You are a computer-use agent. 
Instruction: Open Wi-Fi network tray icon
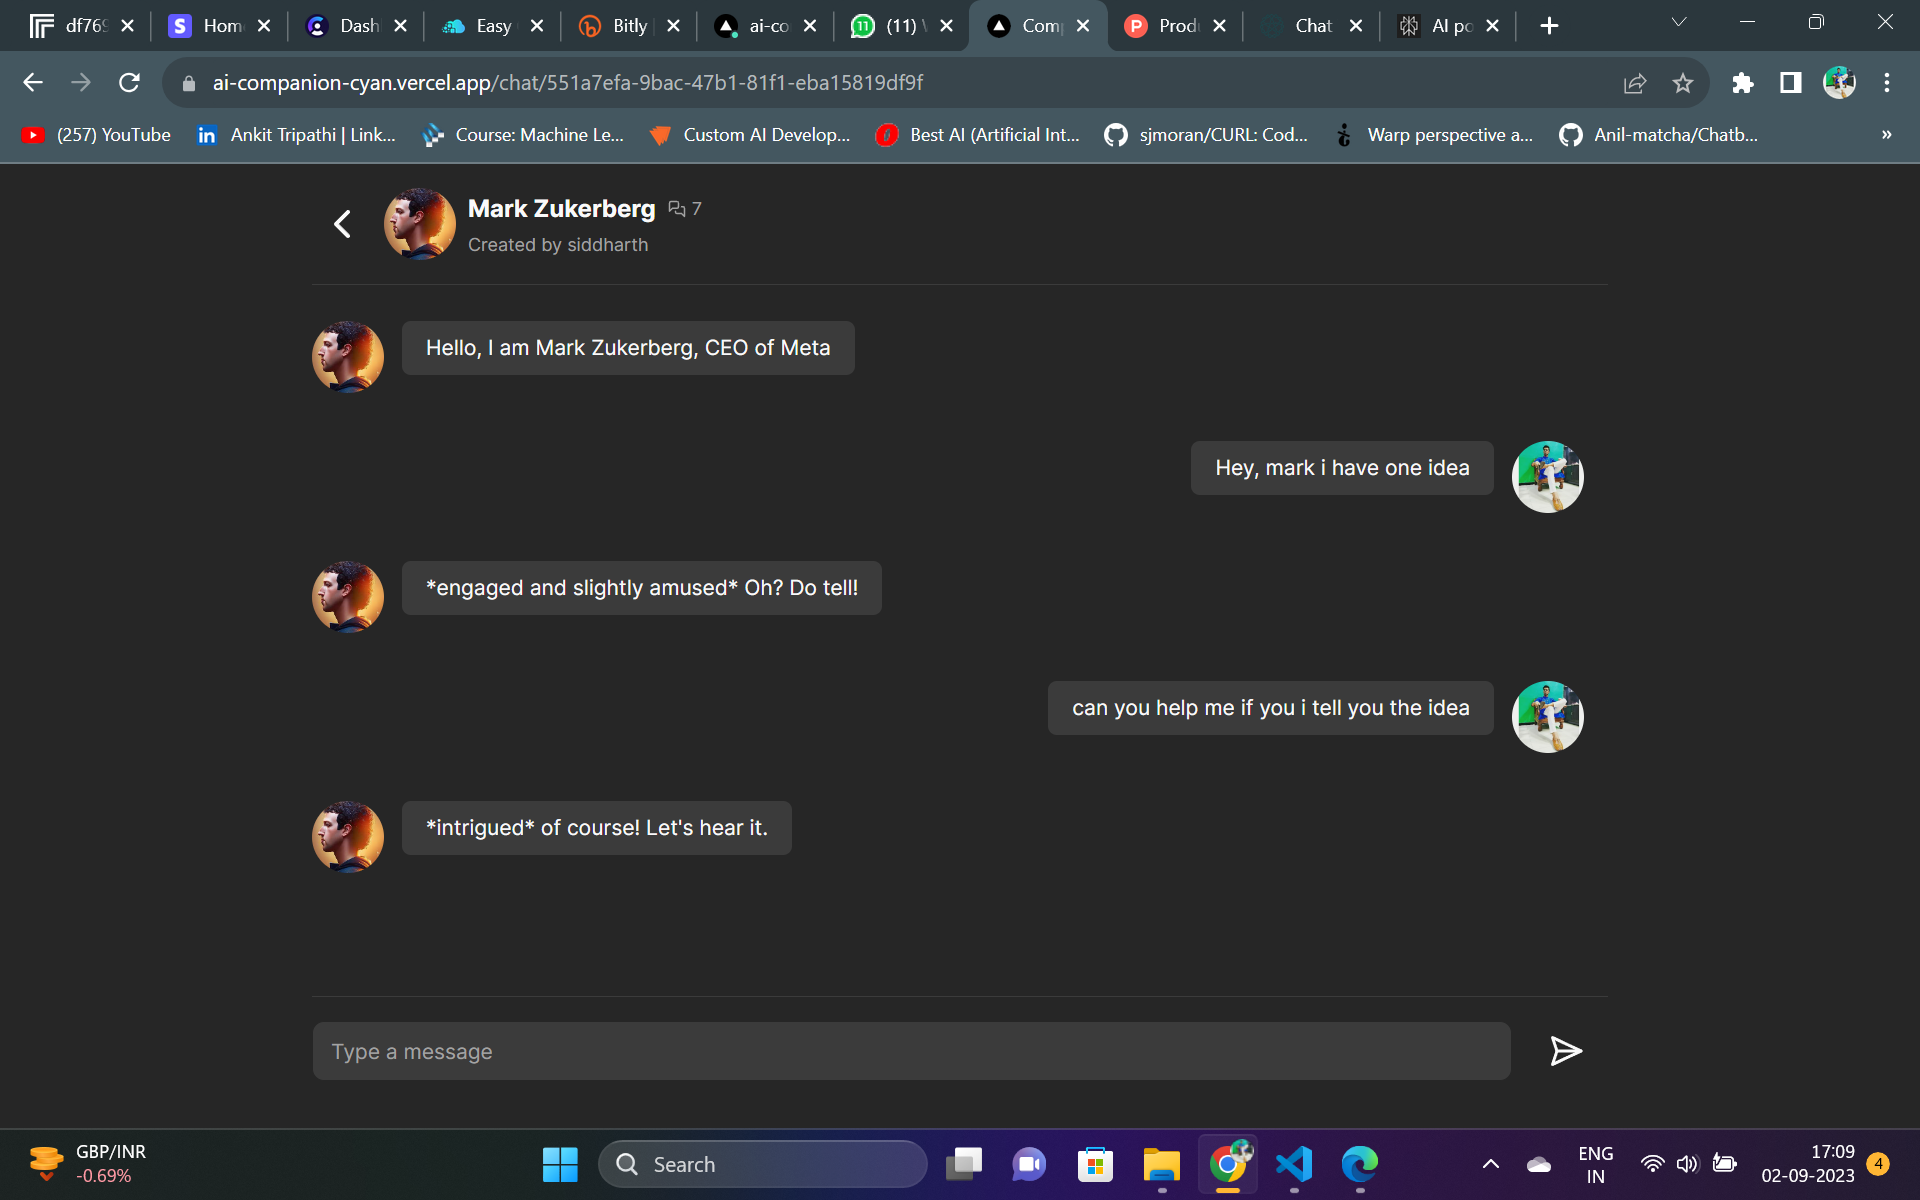click(1653, 1164)
